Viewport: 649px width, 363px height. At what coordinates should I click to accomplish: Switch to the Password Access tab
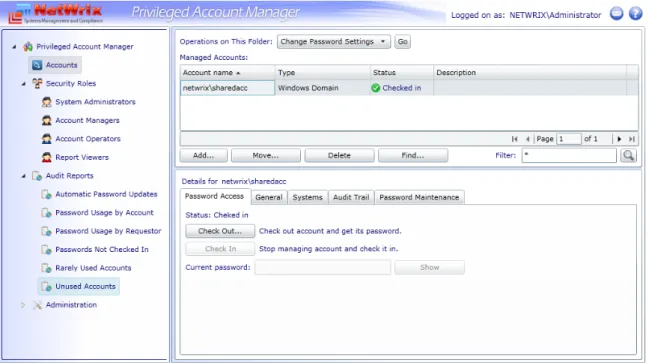click(x=214, y=196)
